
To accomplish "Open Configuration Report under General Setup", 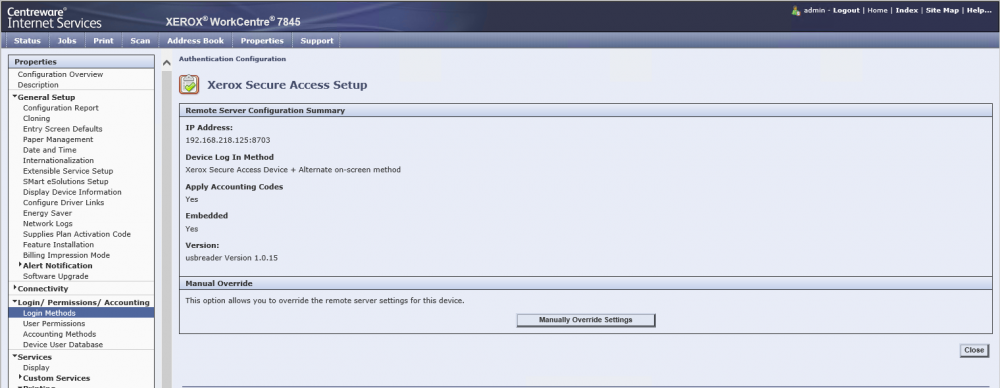I will [x=61, y=108].
